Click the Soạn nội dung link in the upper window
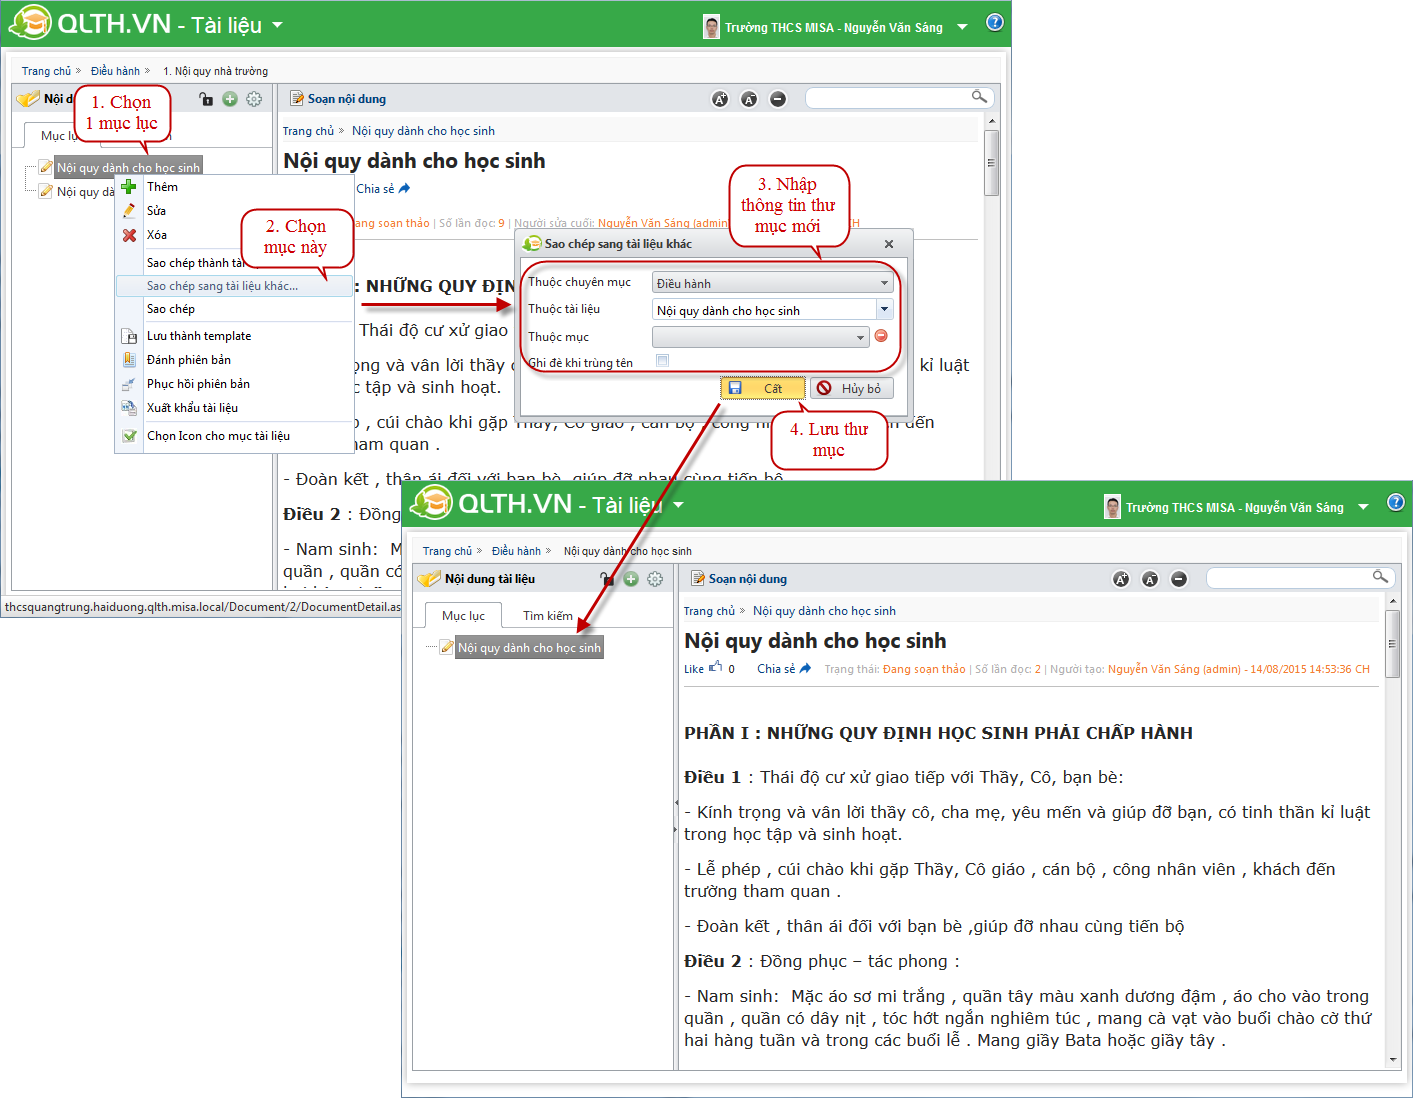This screenshot has width=1414, height=1101. click(346, 99)
